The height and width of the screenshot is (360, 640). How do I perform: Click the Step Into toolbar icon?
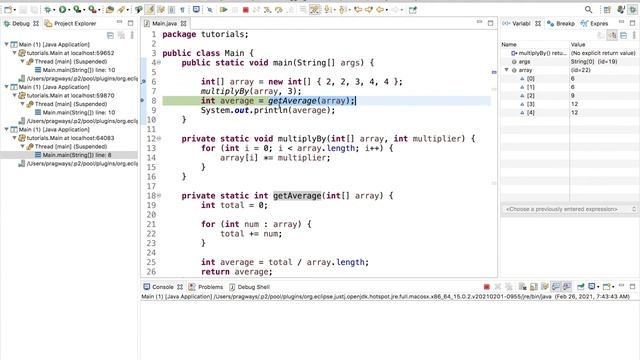click(267, 10)
